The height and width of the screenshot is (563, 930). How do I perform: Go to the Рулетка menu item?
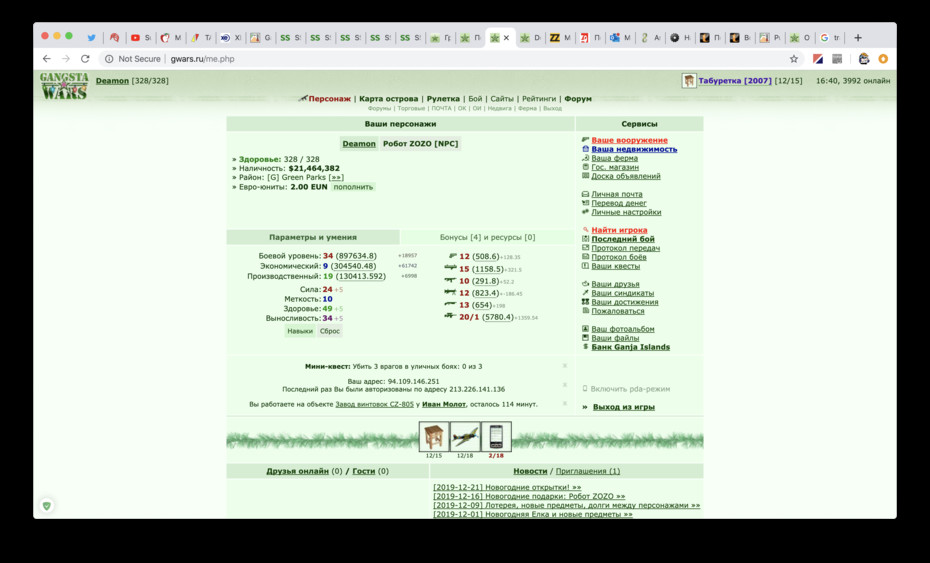point(443,98)
